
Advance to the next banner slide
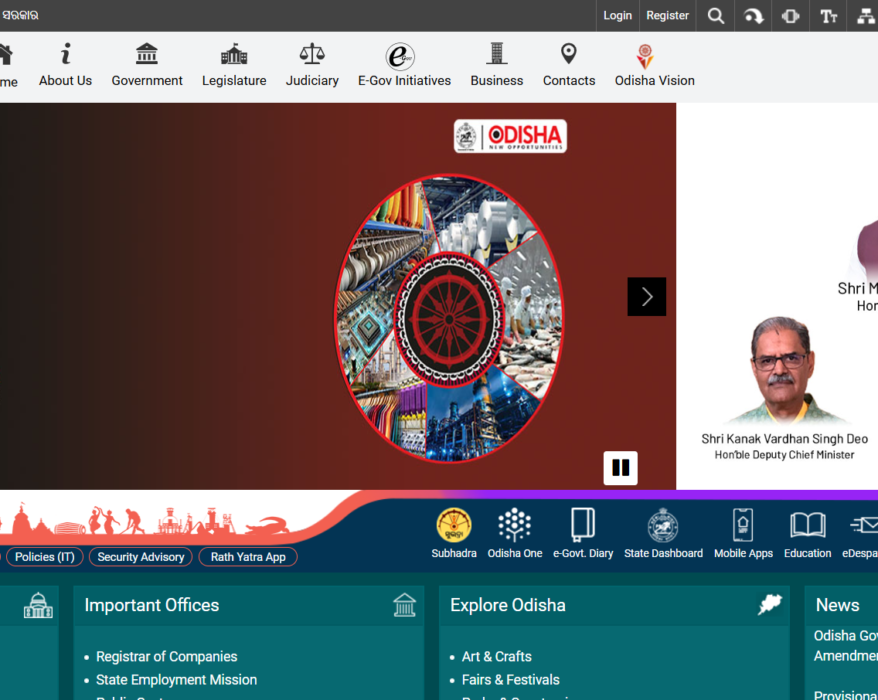pos(646,297)
